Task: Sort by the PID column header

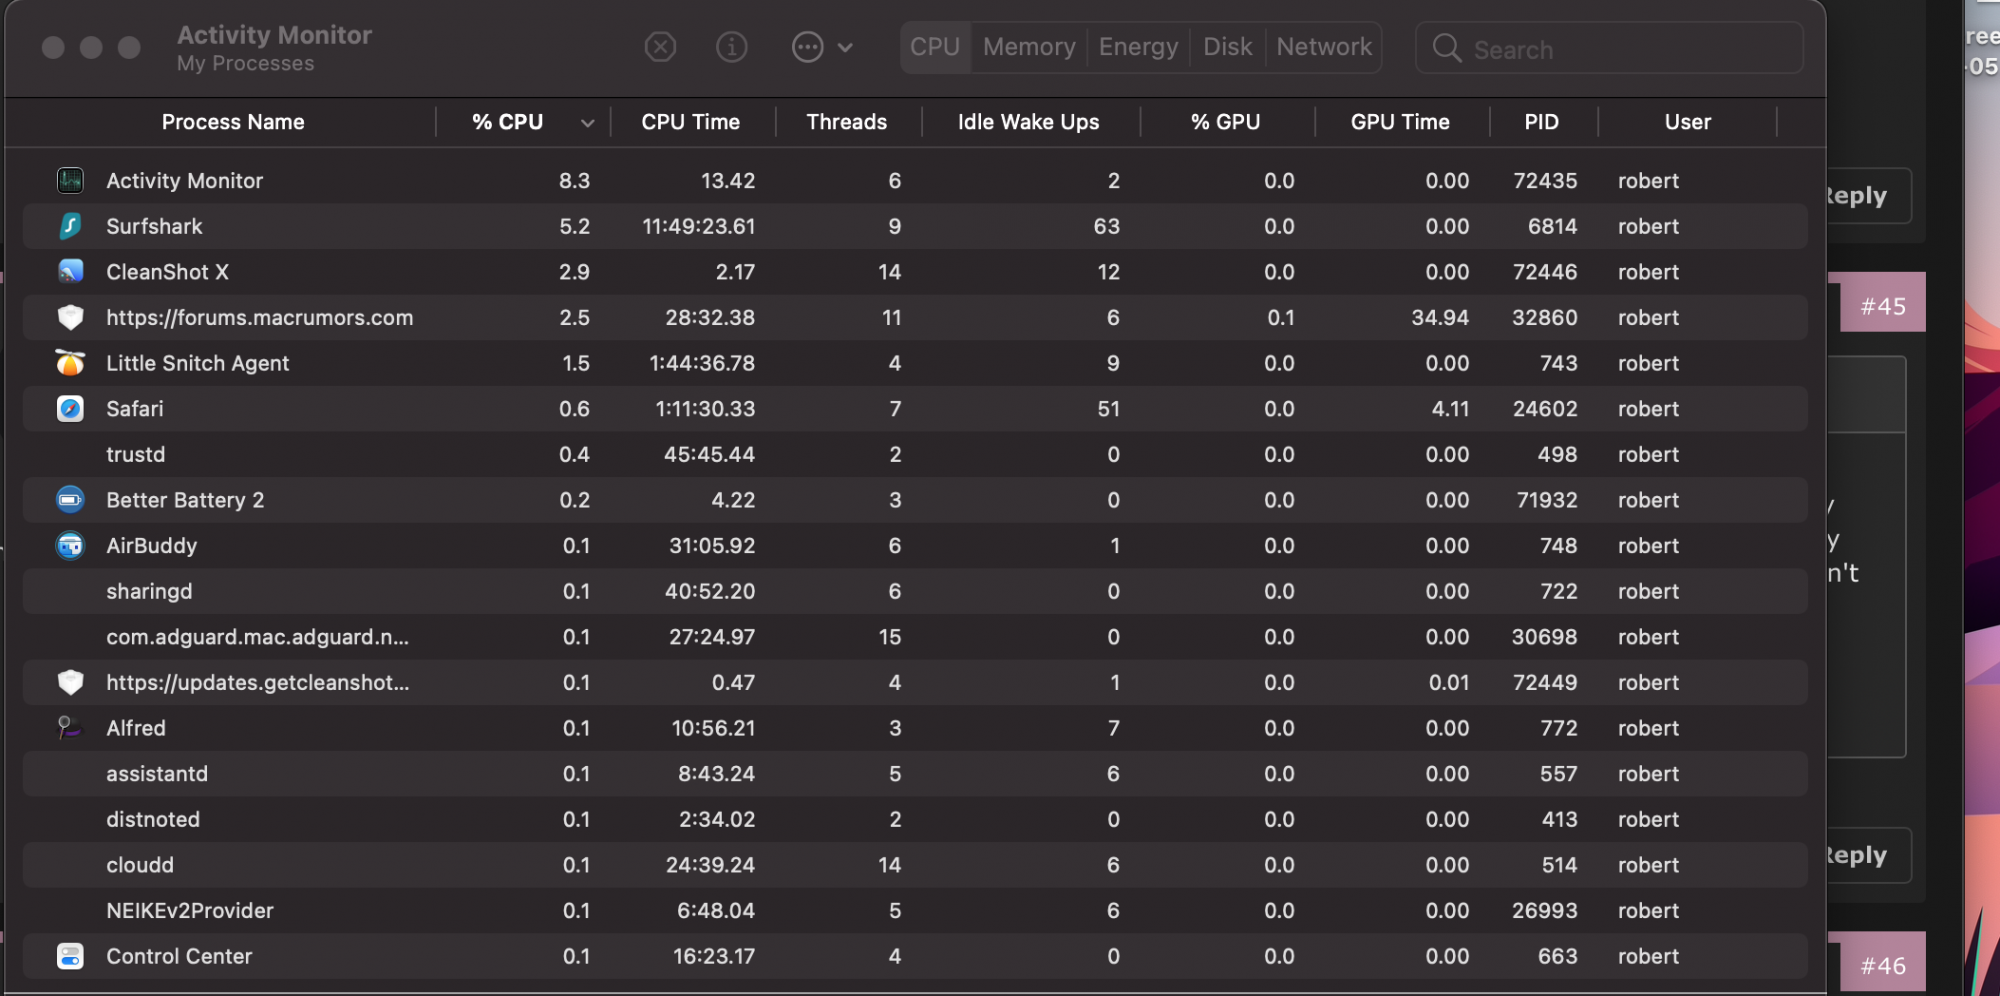Action: pyautogui.click(x=1541, y=122)
